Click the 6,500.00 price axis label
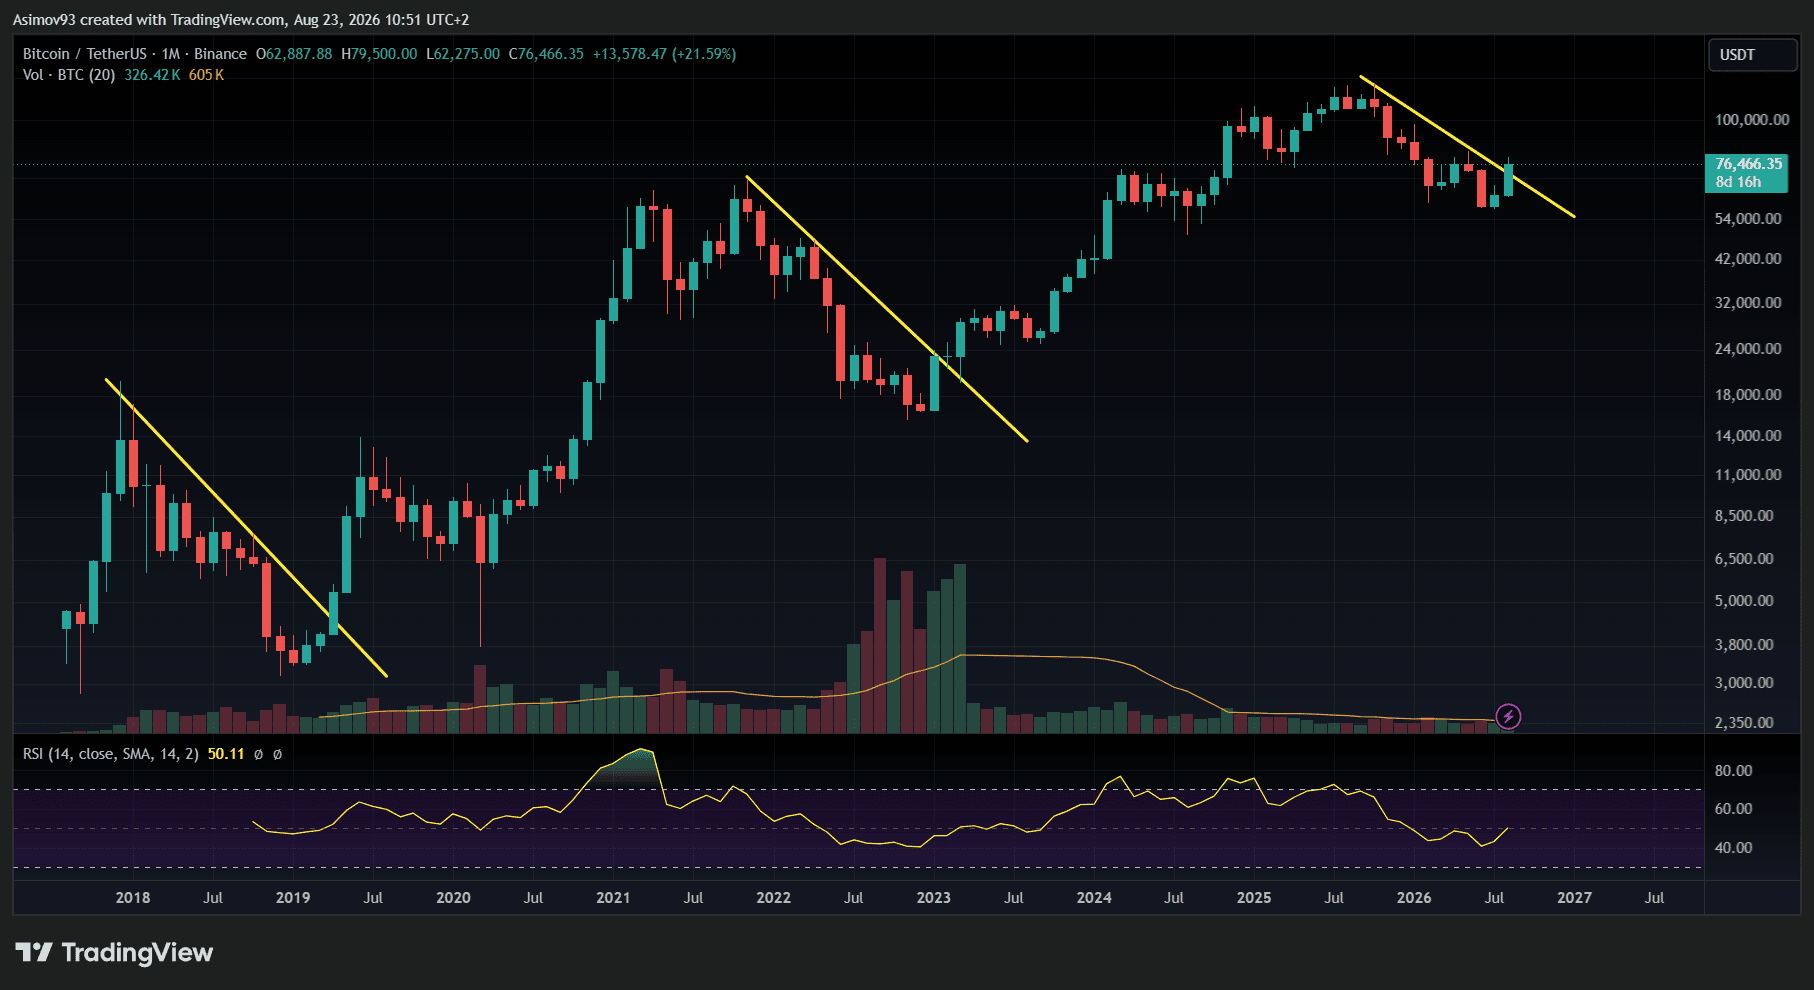Viewport: 1814px width, 990px height. click(x=1744, y=559)
